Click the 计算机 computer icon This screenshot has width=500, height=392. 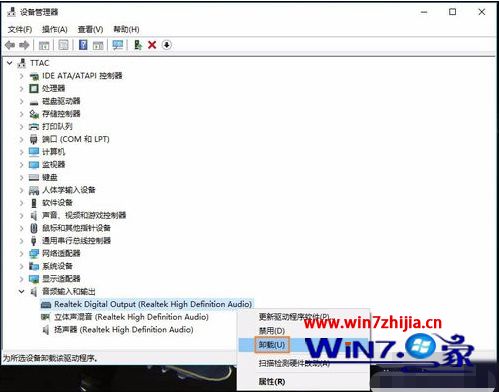pyautogui.click(x=34, y=152)
